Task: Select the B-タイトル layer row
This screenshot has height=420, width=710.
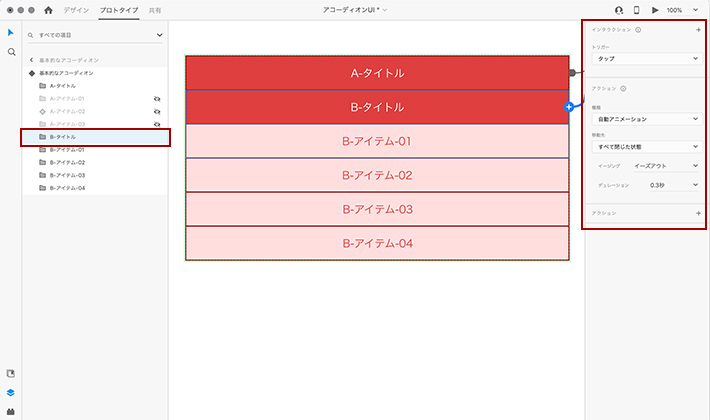Action: [95, 137]
